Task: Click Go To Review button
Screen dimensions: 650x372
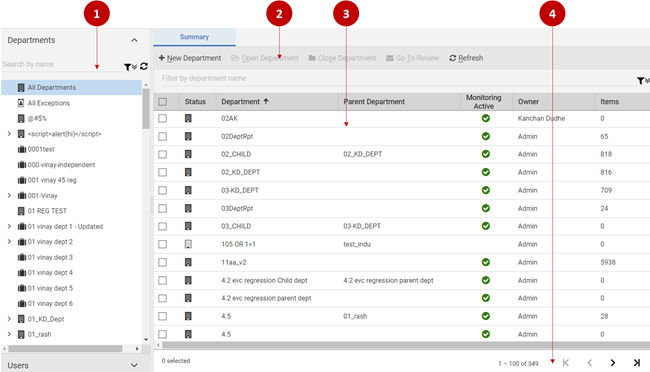Action: click(x=412, y=58)
